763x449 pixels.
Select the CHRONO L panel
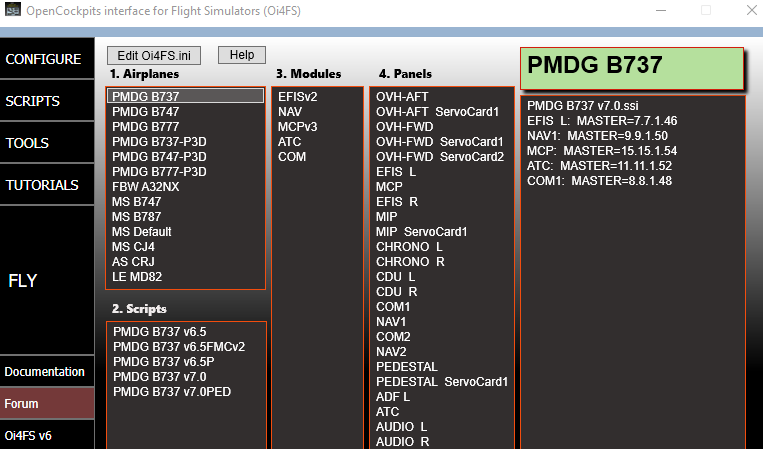click(409, 246)
